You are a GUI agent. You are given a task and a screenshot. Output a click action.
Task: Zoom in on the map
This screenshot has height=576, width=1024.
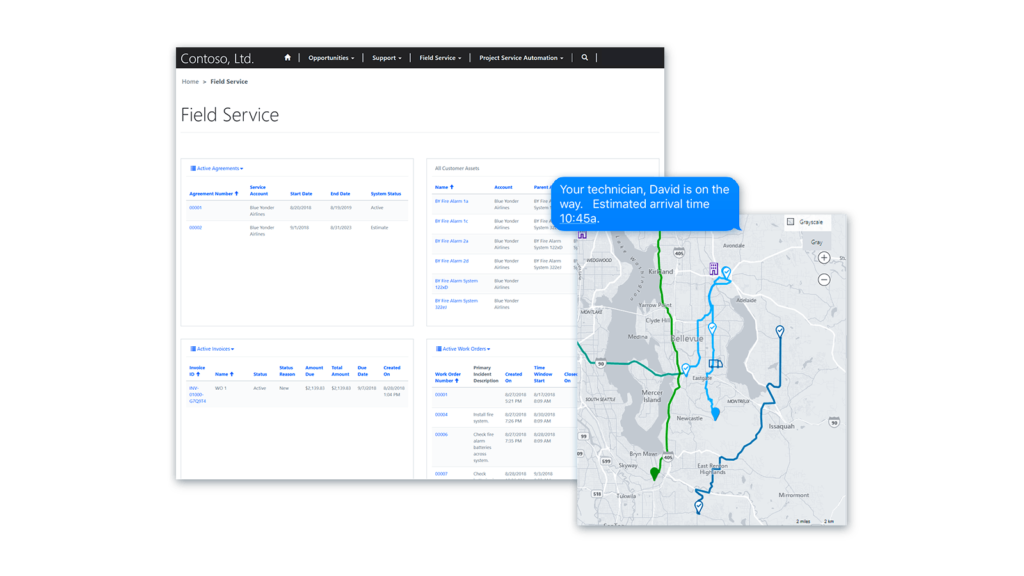(824, 258)
